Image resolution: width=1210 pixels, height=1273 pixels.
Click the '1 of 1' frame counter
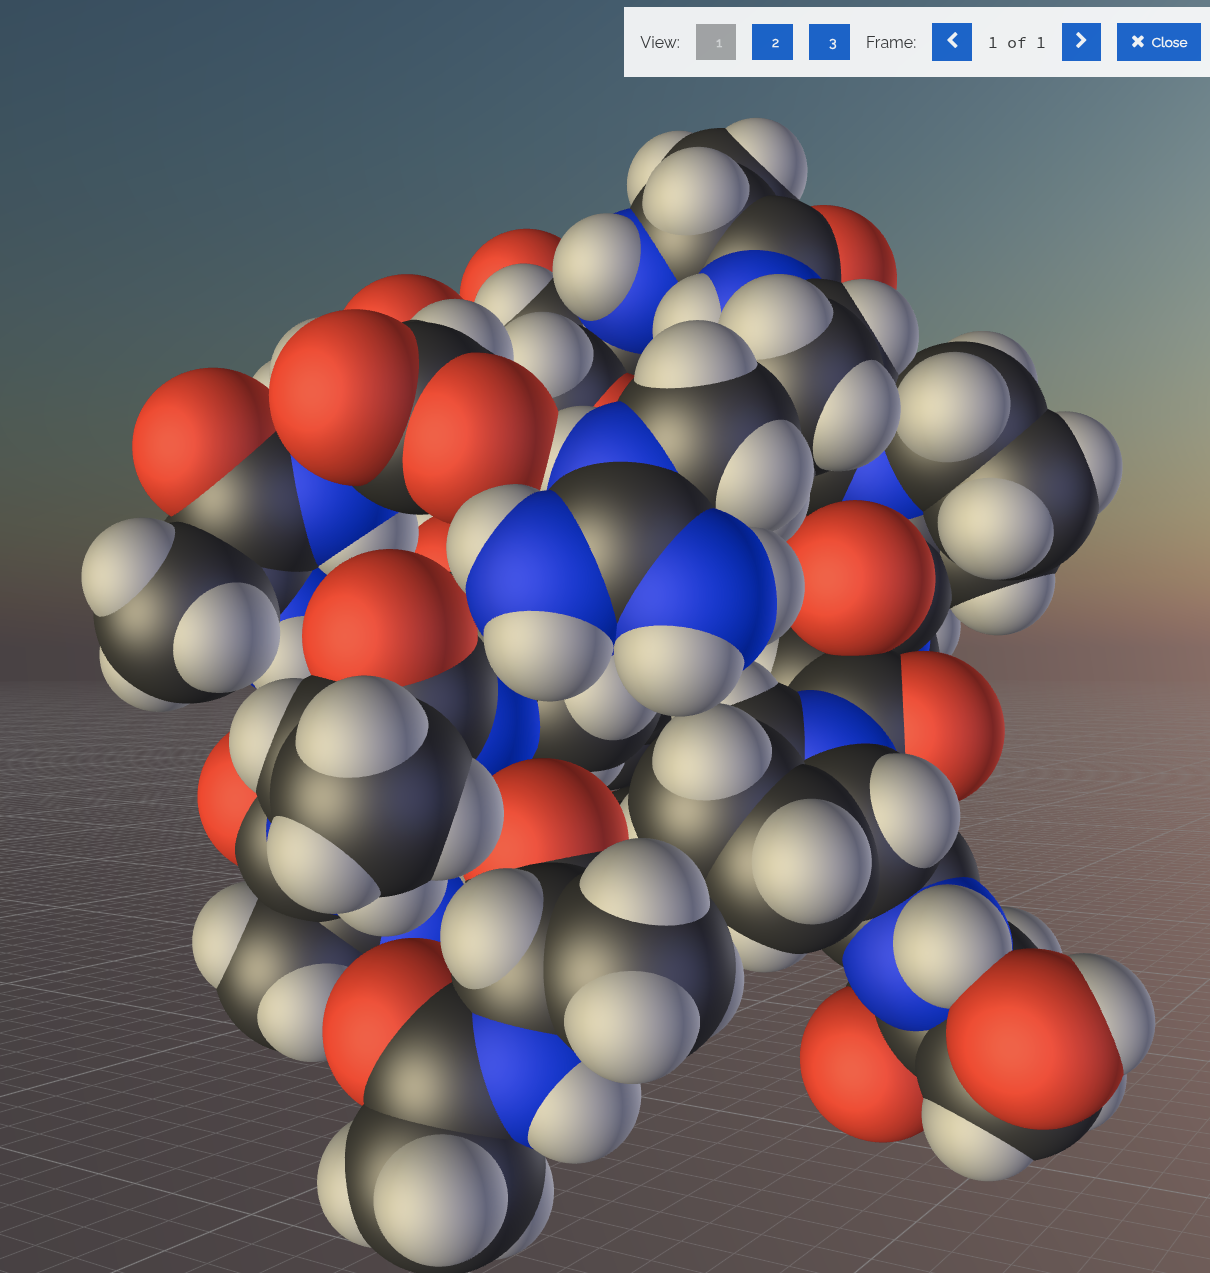pos(1016,42)
